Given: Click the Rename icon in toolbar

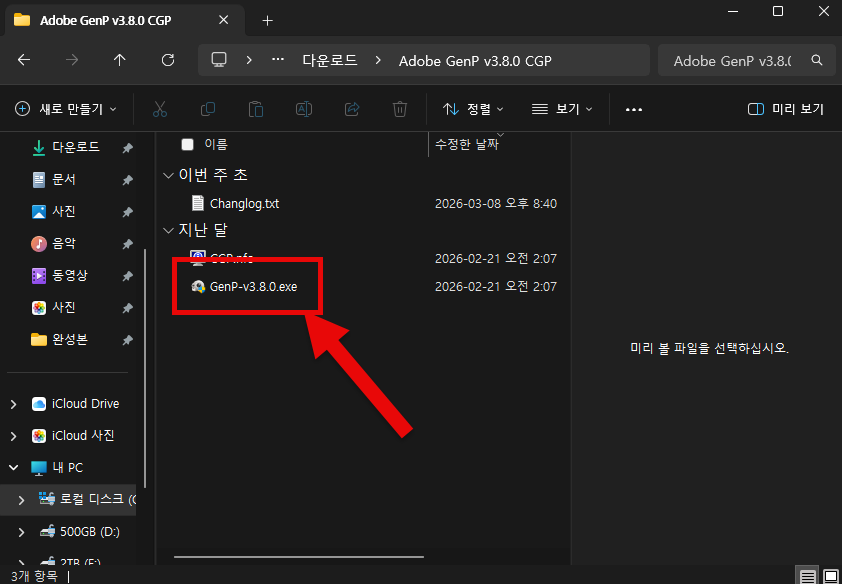Looking at the screenshot, I should (304, 110).
